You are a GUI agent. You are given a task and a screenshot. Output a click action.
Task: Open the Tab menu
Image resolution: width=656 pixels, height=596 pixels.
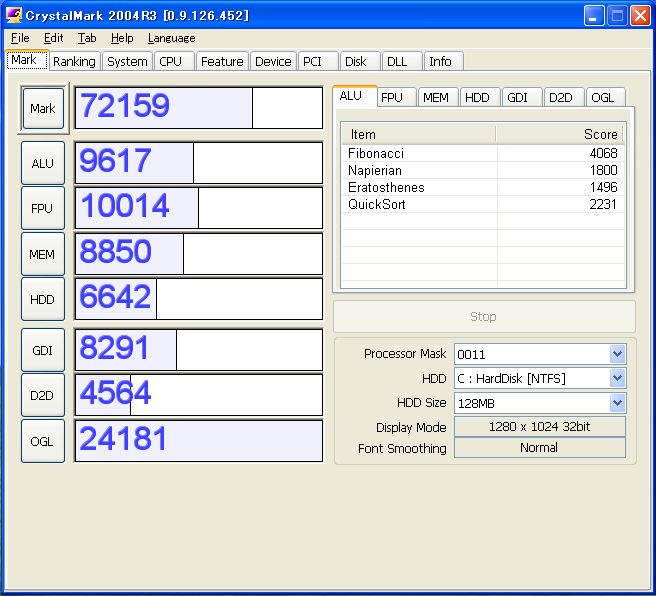tap(87, 38)
